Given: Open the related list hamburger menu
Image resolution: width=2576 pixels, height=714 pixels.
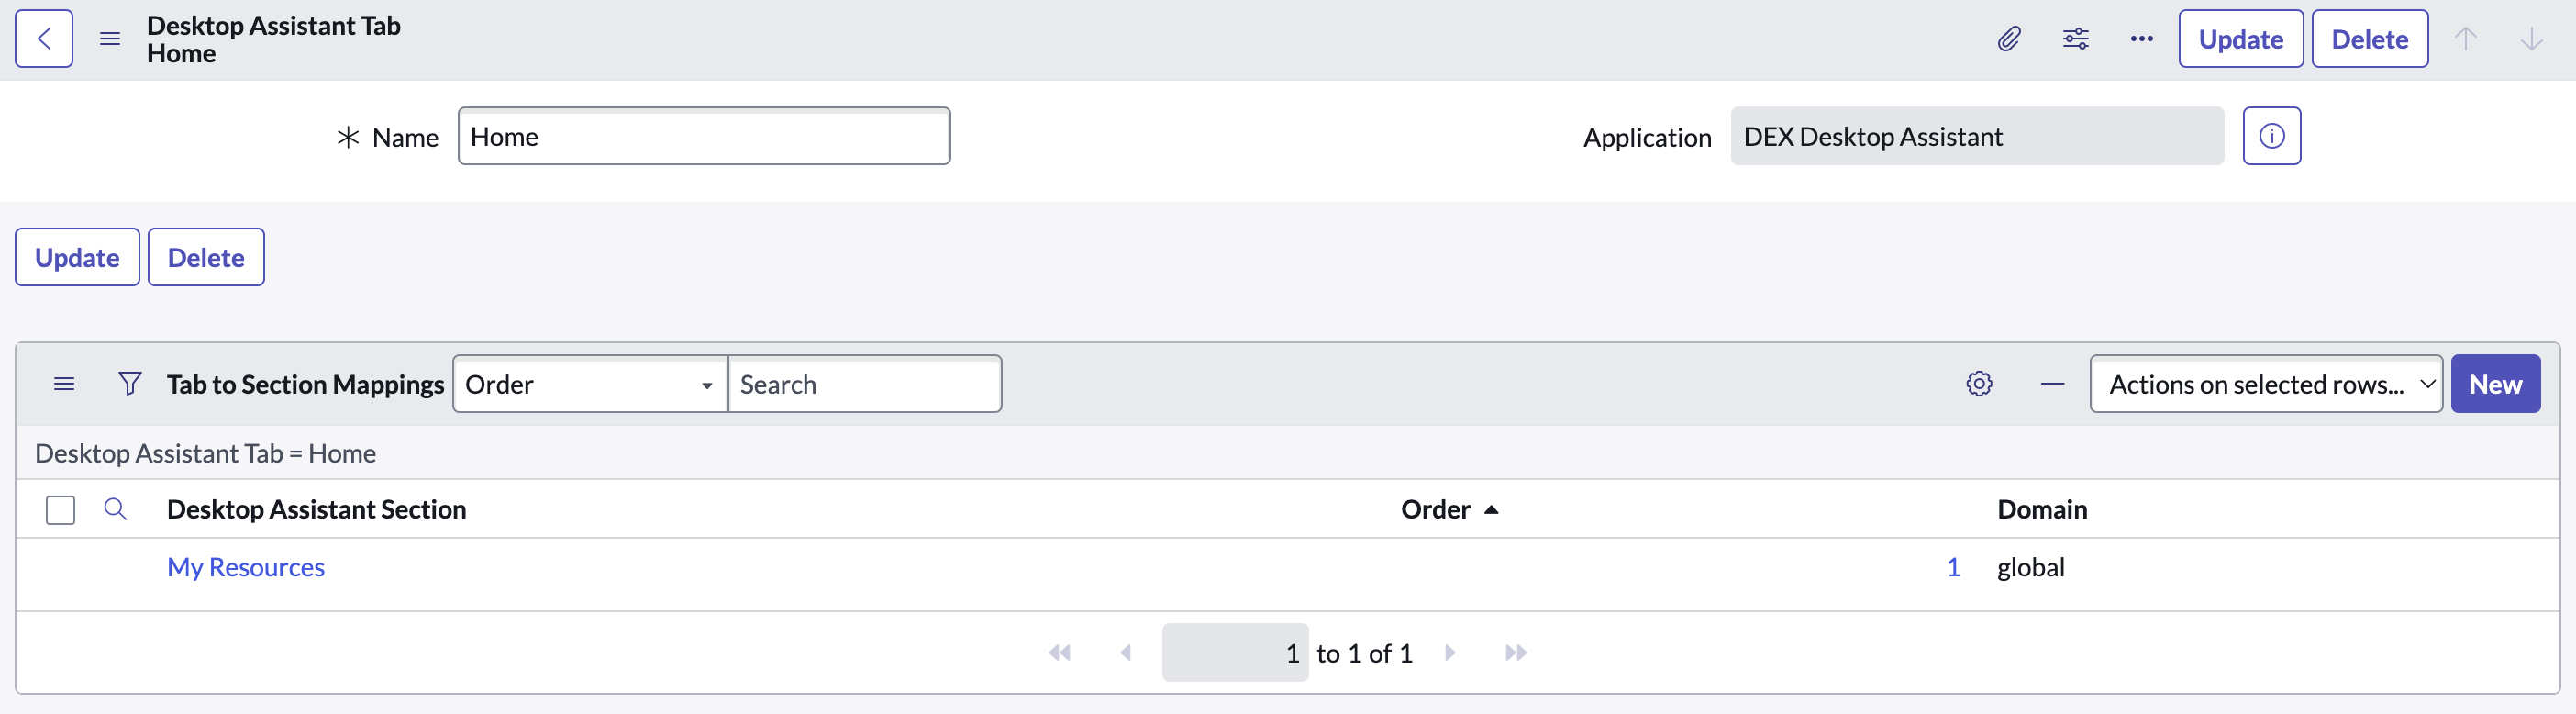Looking at the screenshot, I should [x=64, y=384].
